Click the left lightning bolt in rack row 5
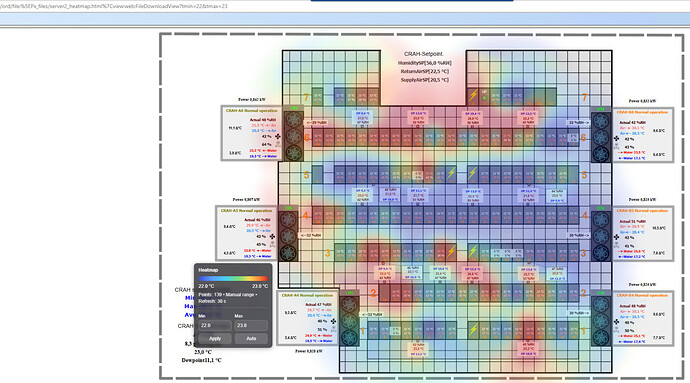Image resolution: width=690 pixels, height=383 pixels. point(451,173)
